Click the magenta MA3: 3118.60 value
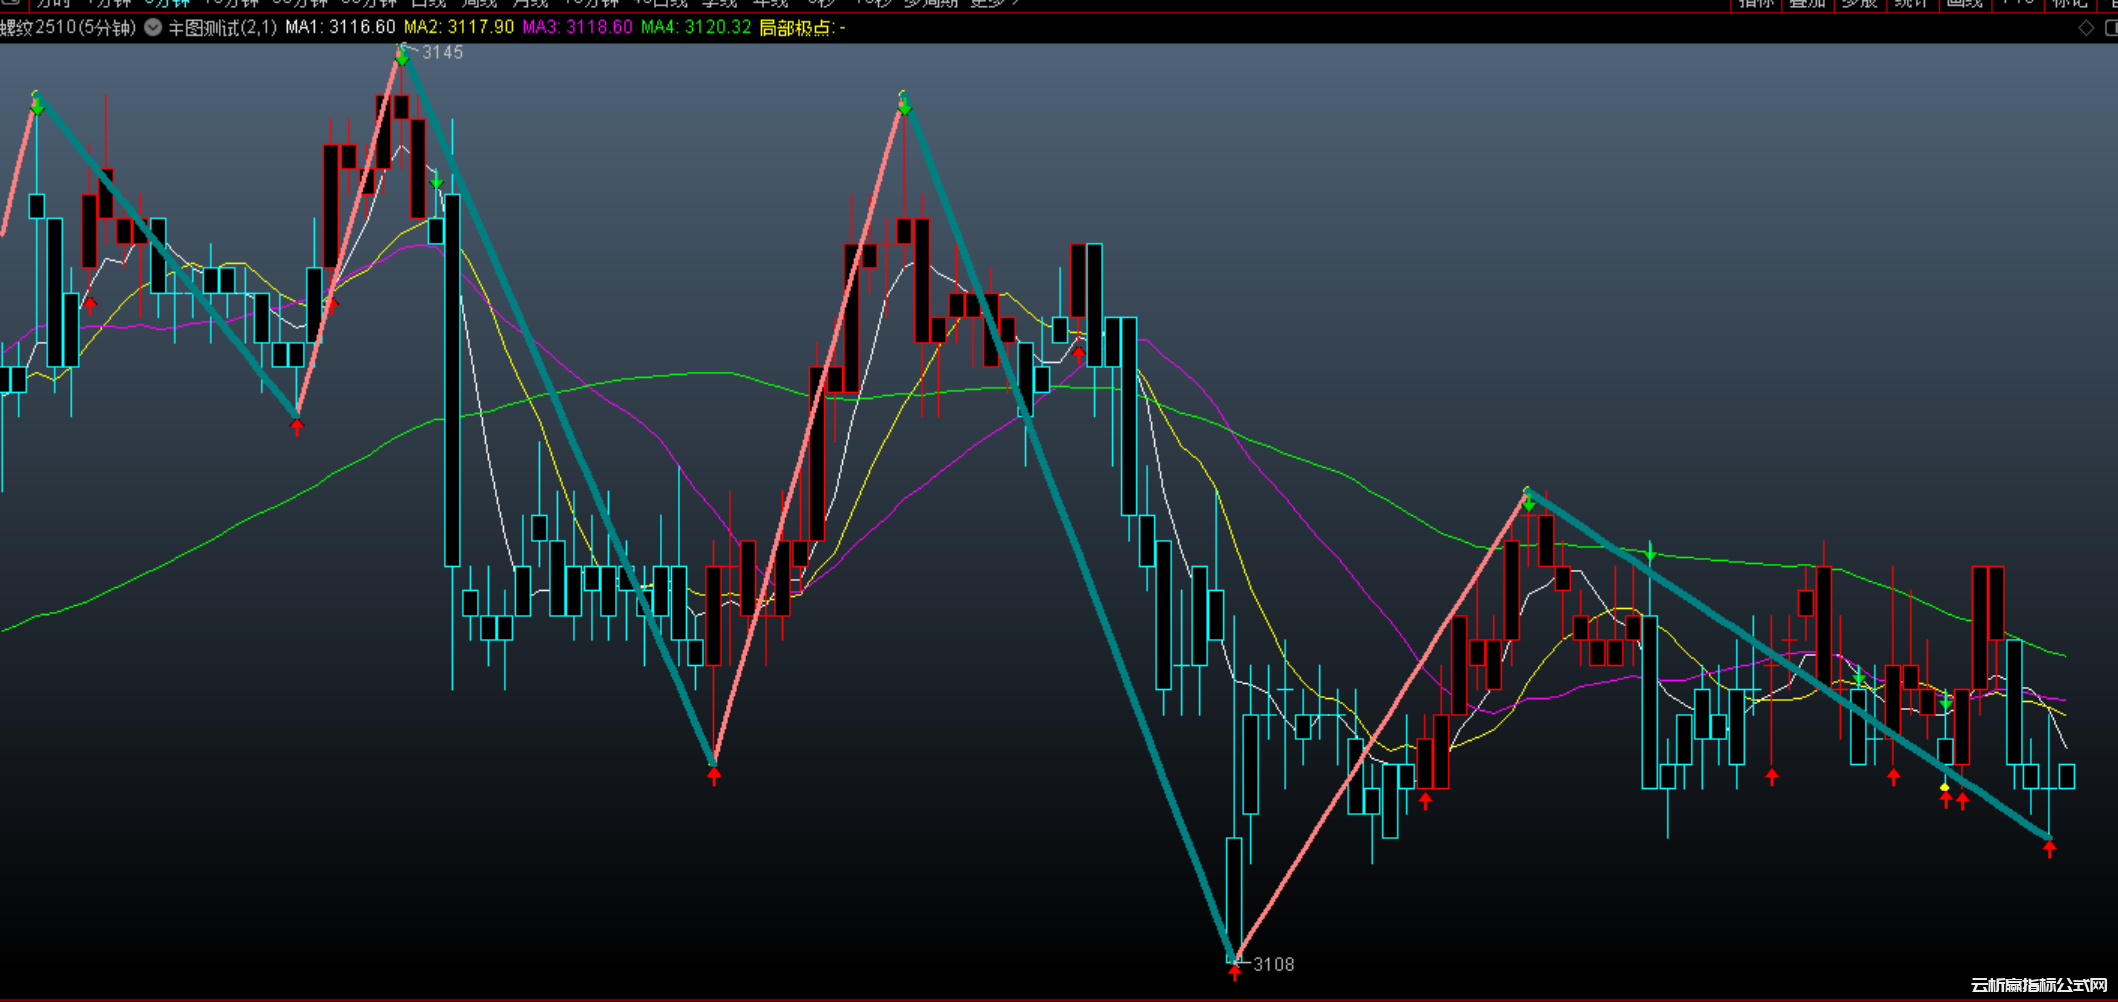Screen dimensions: 2118x1002 (x=577, y=28)
